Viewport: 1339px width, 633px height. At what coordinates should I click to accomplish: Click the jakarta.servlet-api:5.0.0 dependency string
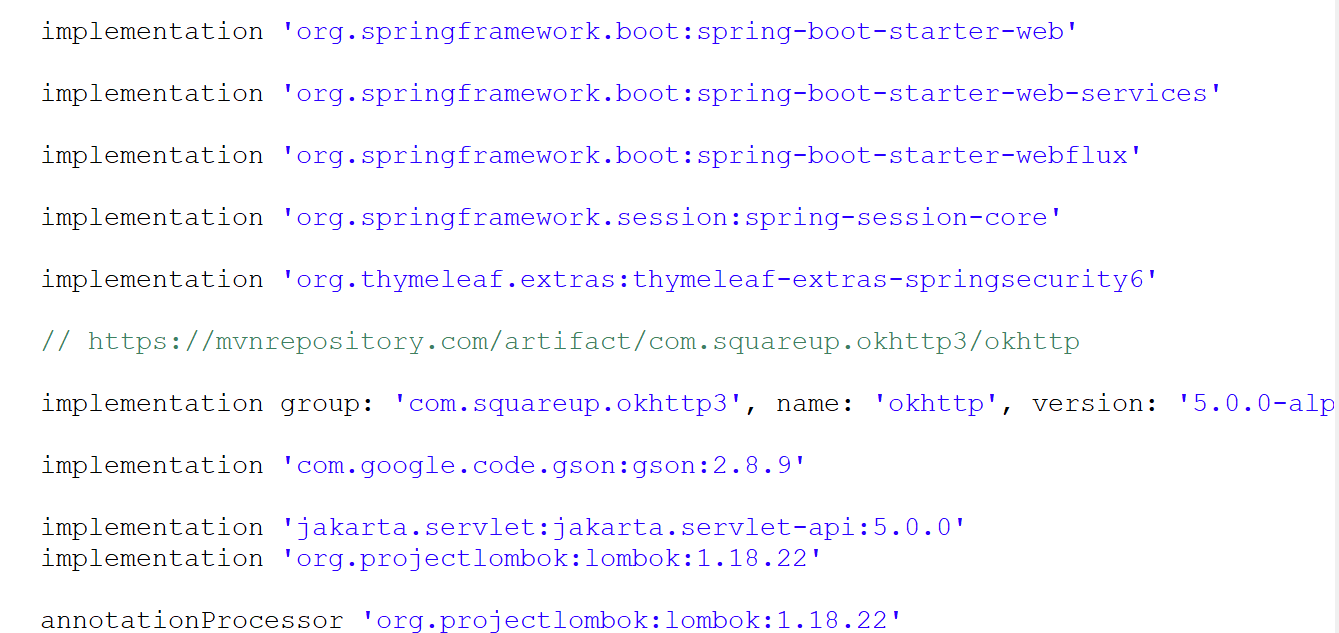pos(624,527)
